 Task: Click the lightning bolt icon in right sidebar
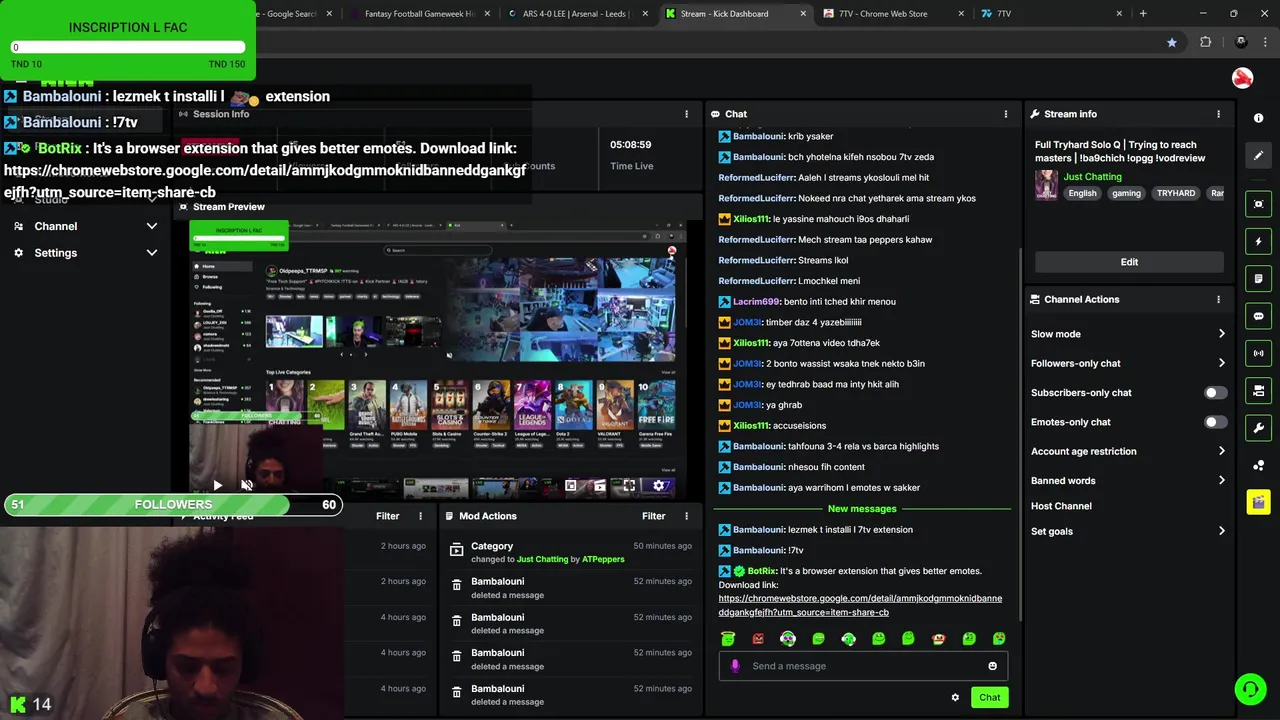1258,241
